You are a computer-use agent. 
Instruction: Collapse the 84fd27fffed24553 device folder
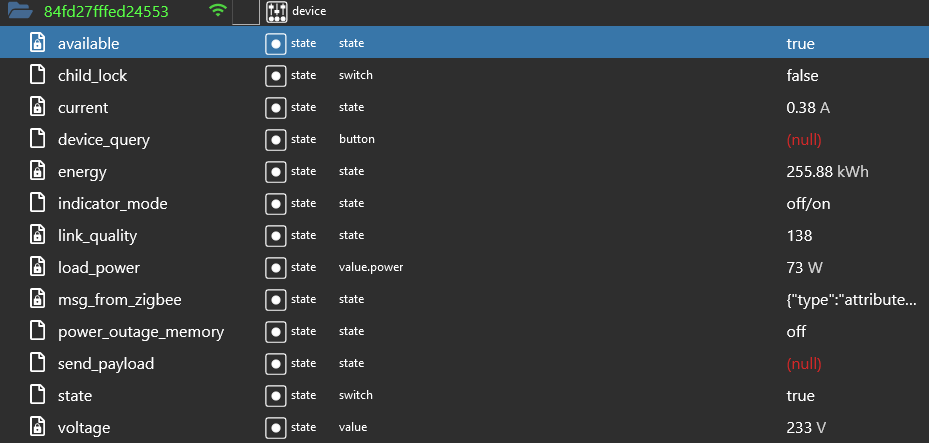click(20, 12)
